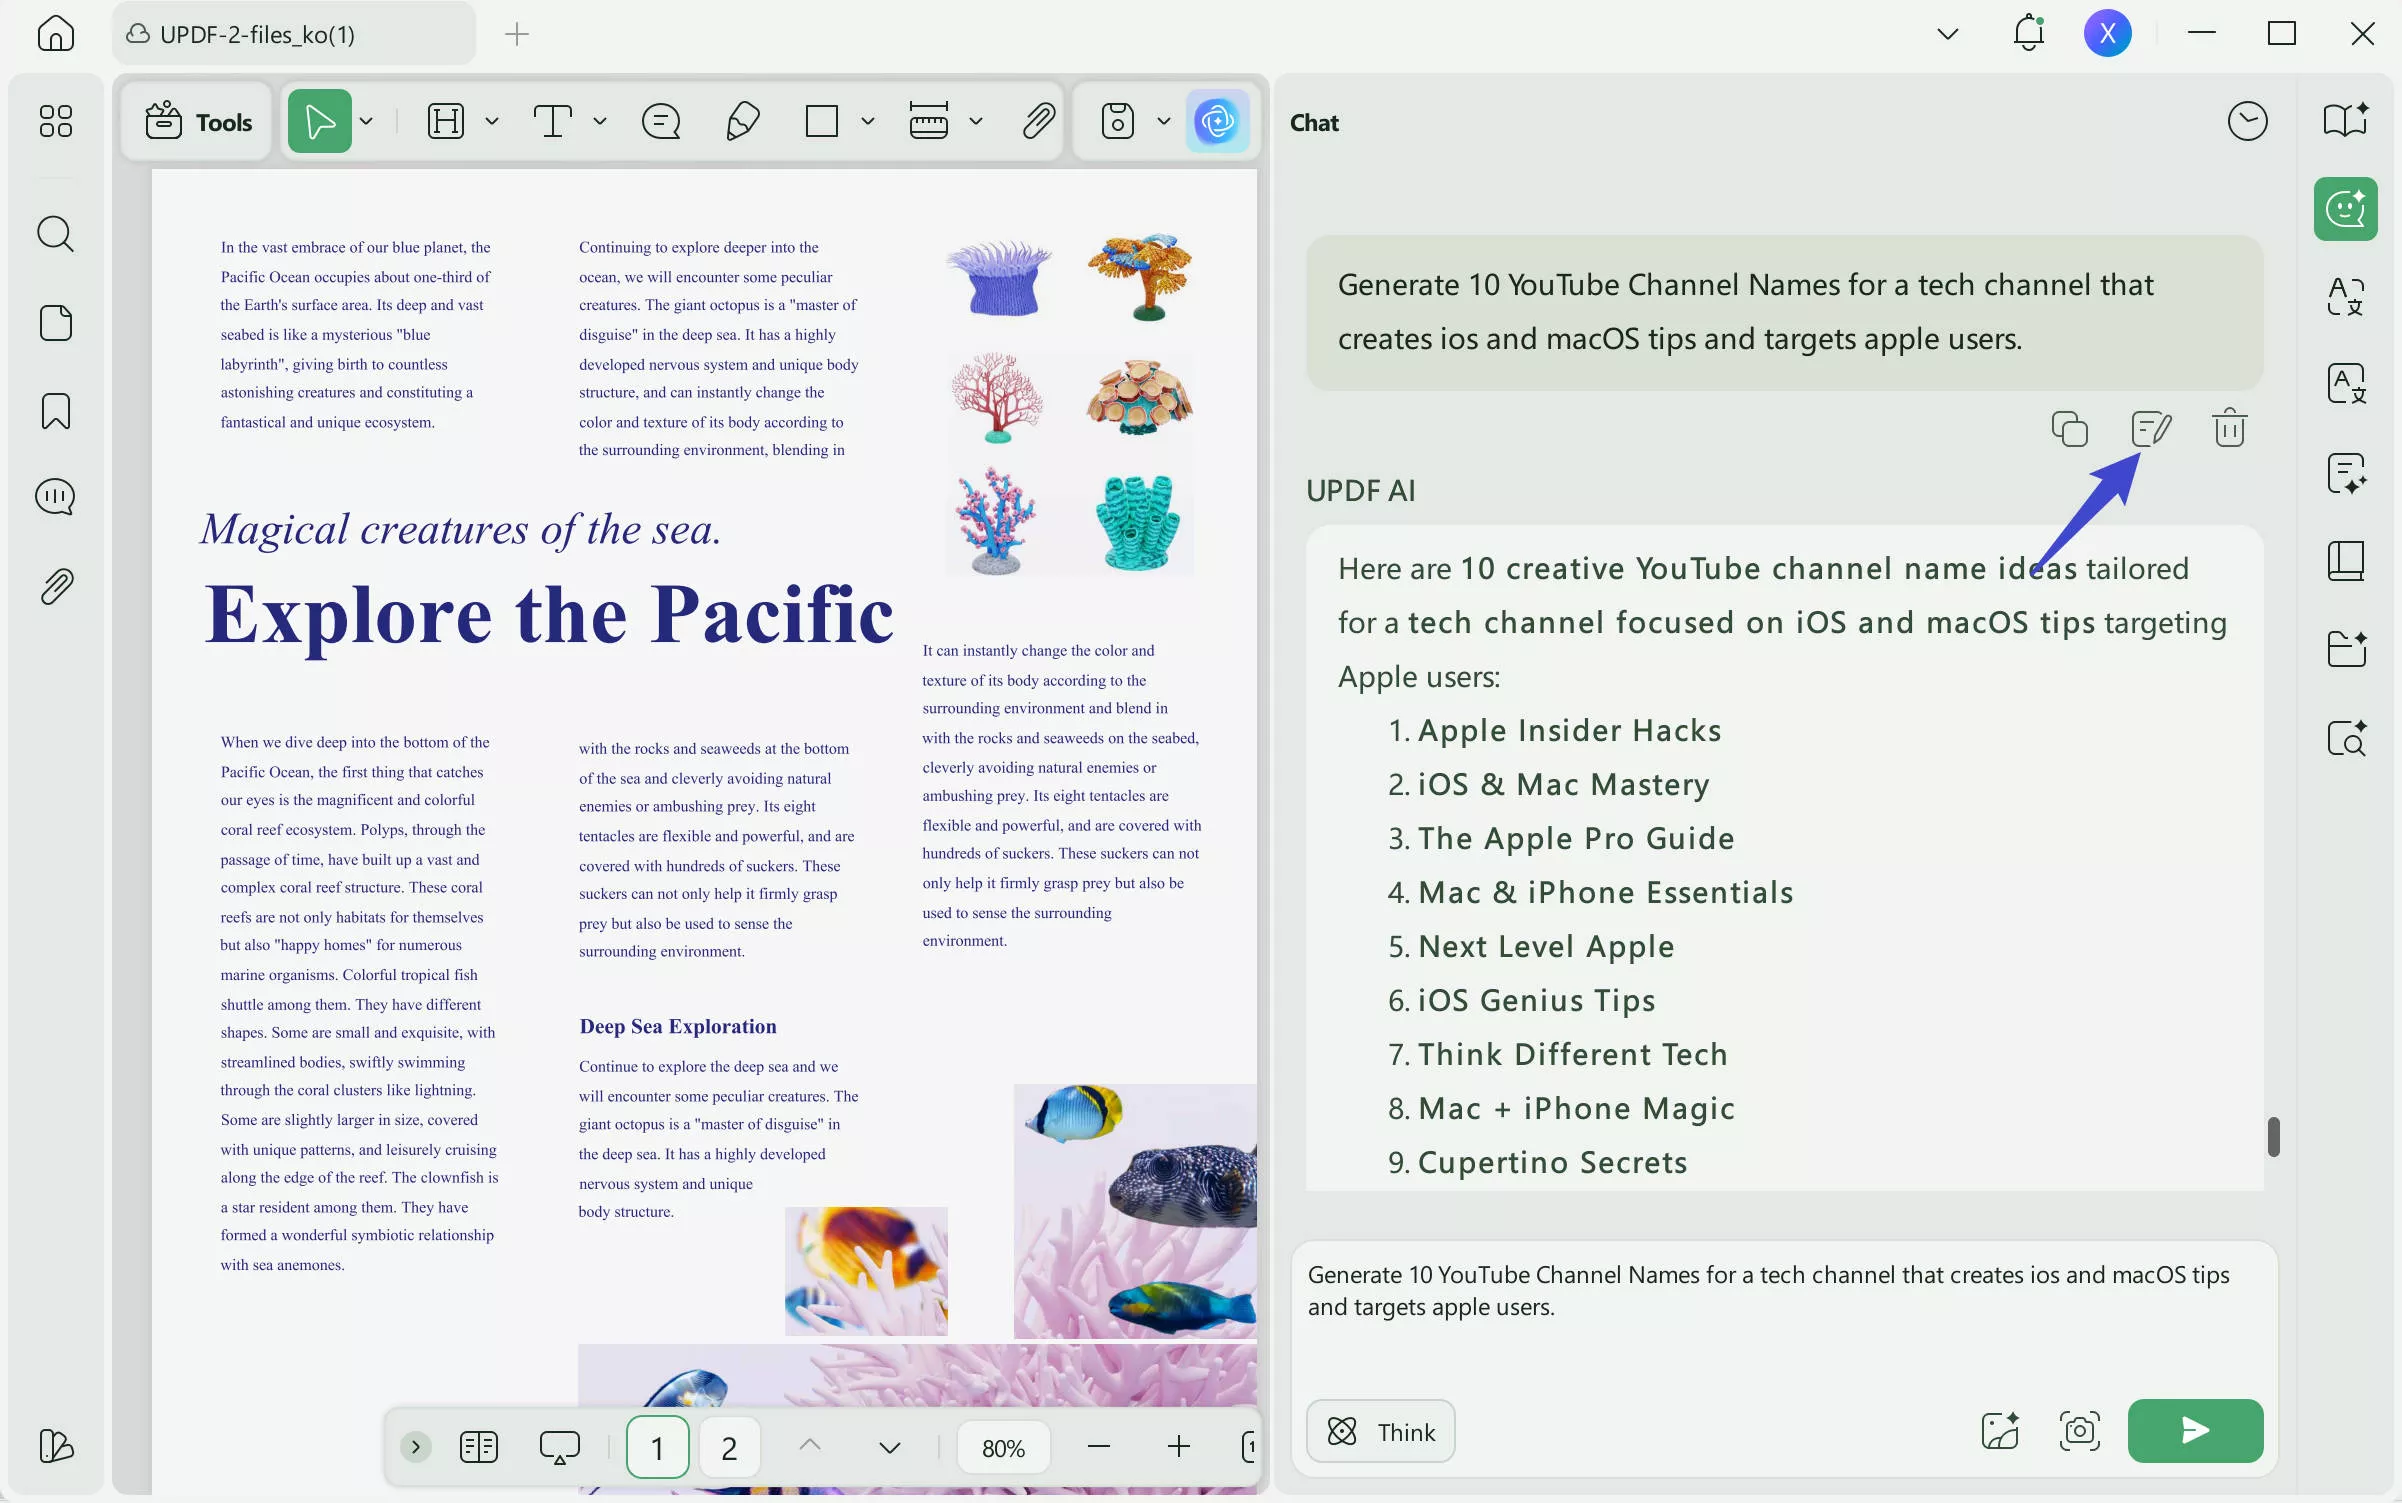This screenshot has height=1503, width=2402.
Task: Click the screenshot capture icon in the chat input
Action: coord(2079,1431)
